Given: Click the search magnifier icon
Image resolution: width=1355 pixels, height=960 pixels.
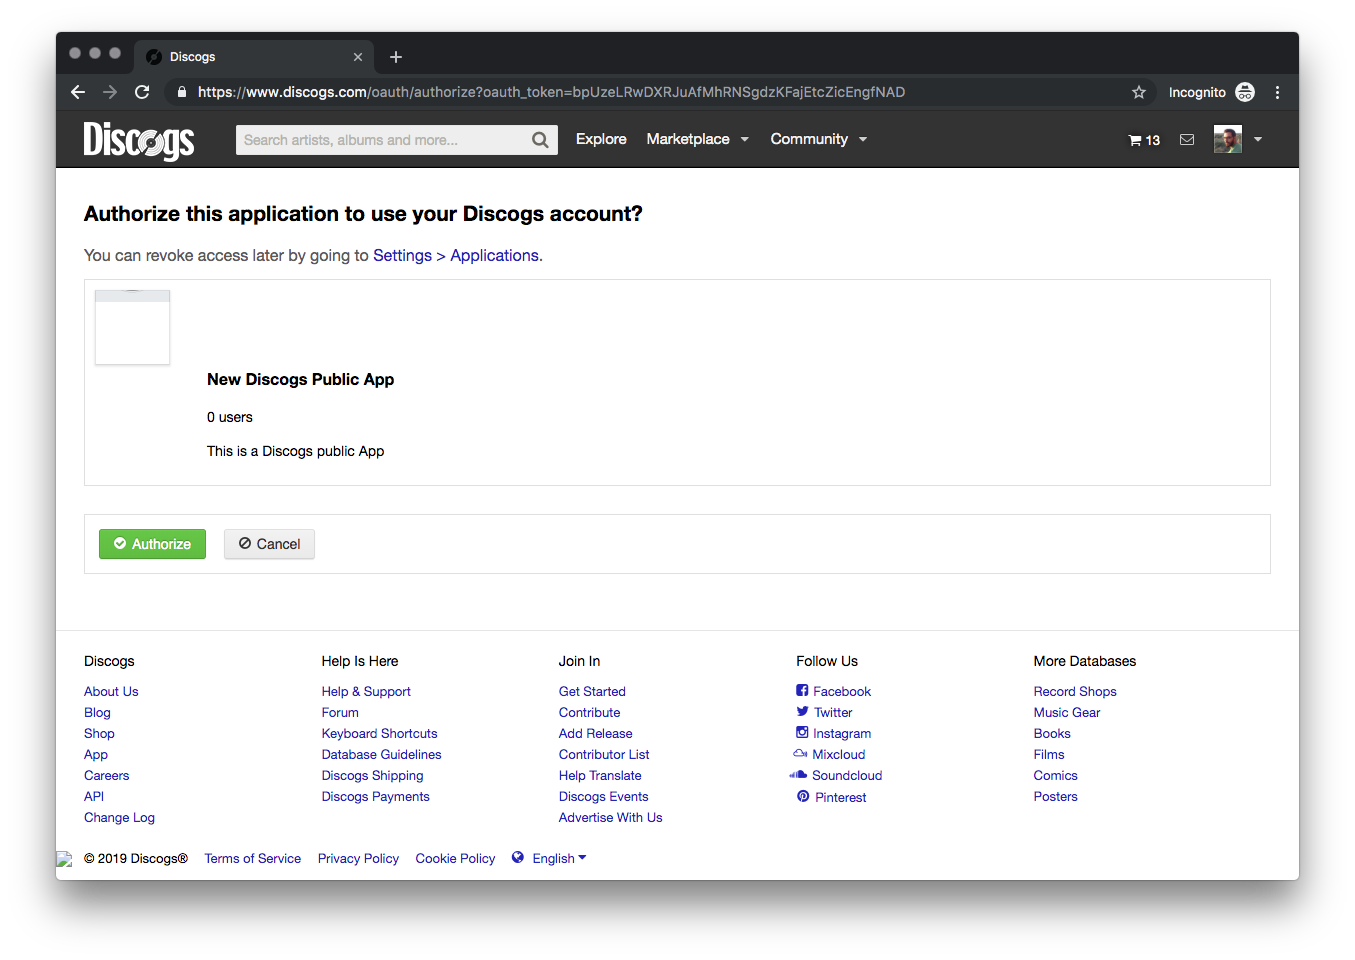Looking at the screenshot, I should coord(540,140).
